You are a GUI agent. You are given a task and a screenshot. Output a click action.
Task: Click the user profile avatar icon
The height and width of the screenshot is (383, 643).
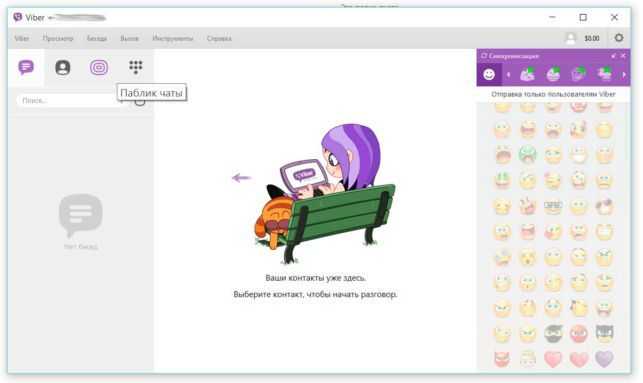coord(570,38)
